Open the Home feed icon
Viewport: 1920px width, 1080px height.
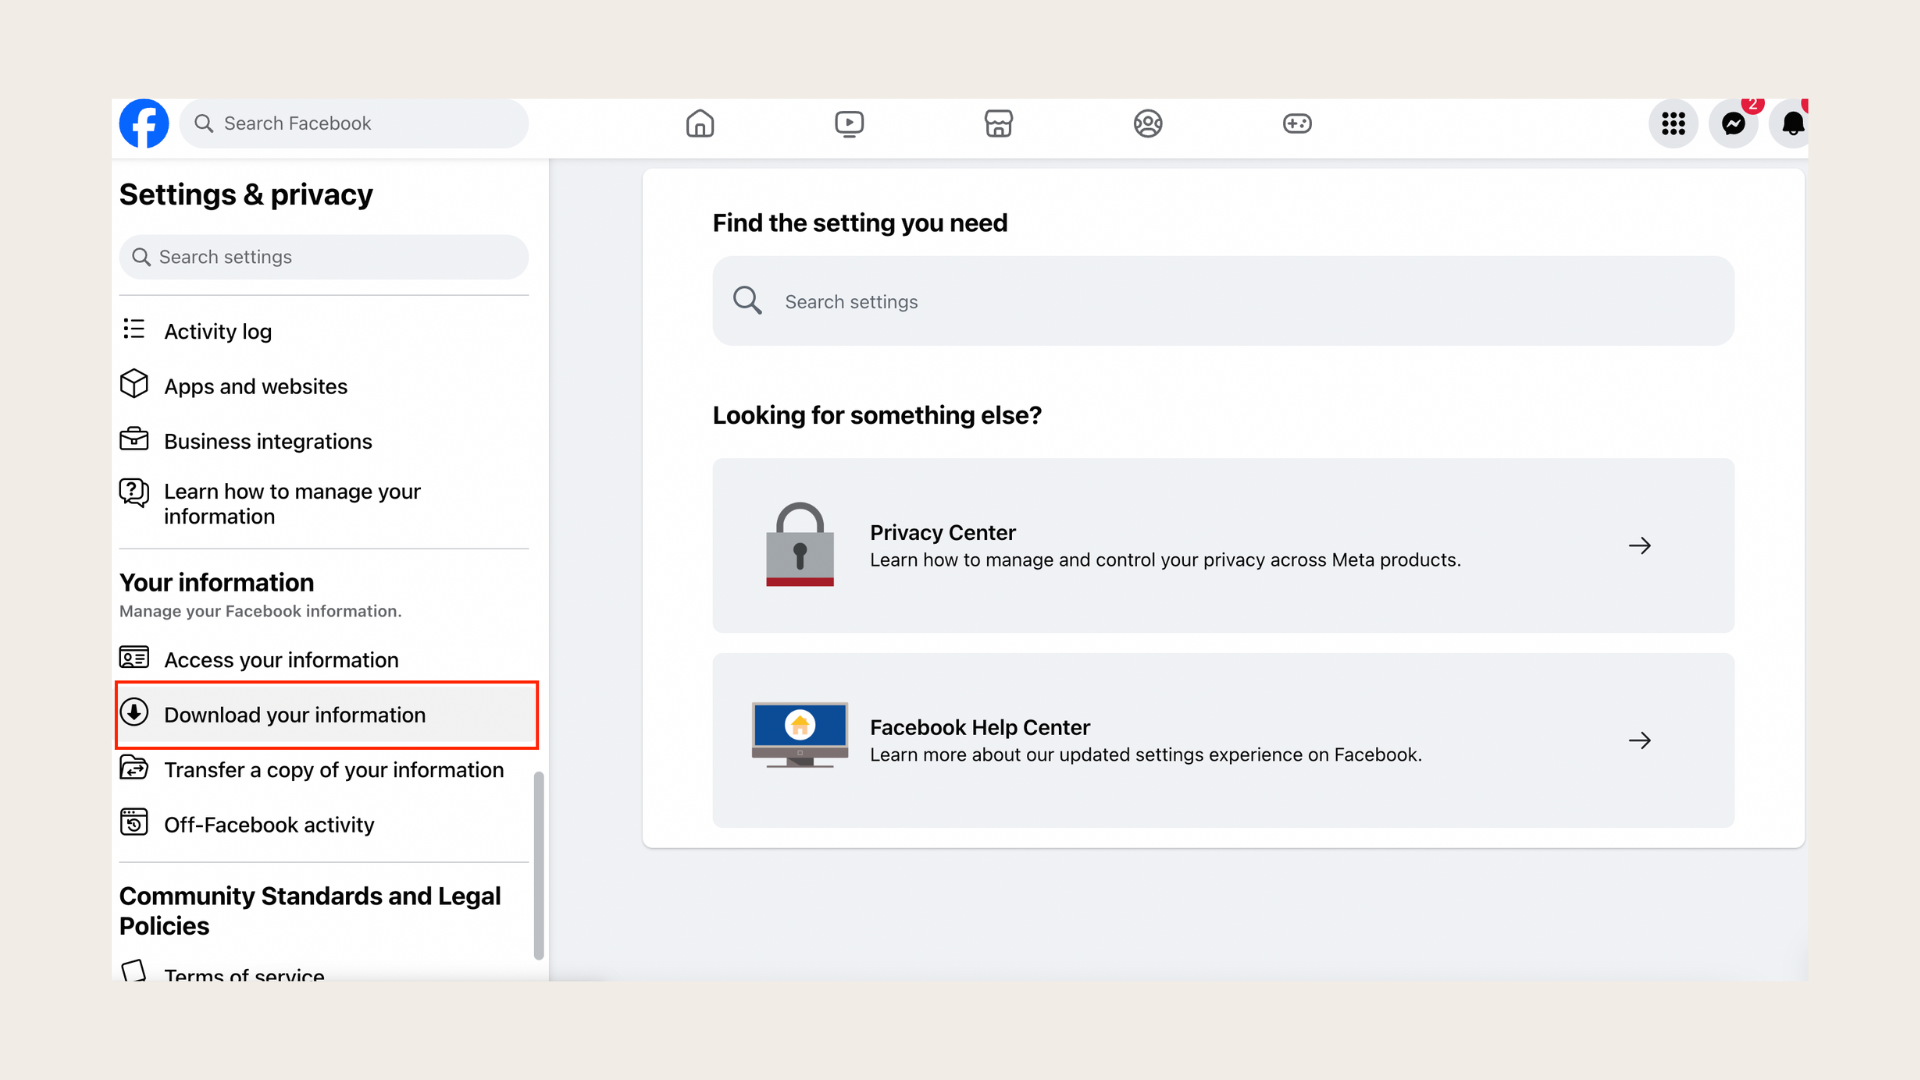(x=700, y=123)
